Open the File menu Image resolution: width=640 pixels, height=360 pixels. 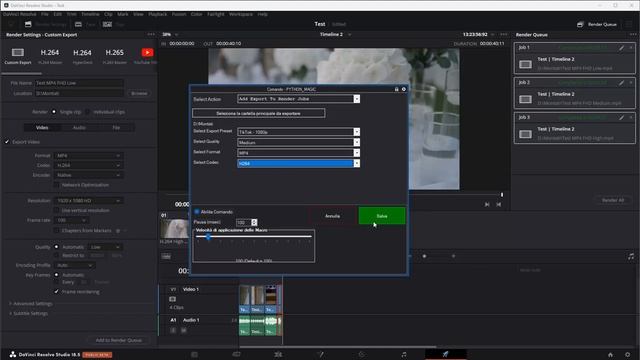point(44,14)
